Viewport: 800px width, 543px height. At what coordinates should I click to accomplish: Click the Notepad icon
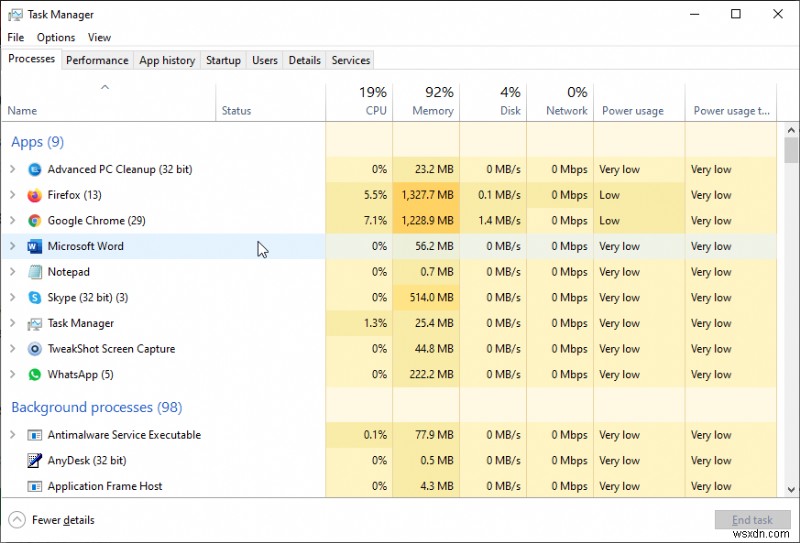(x=35, y=272)
